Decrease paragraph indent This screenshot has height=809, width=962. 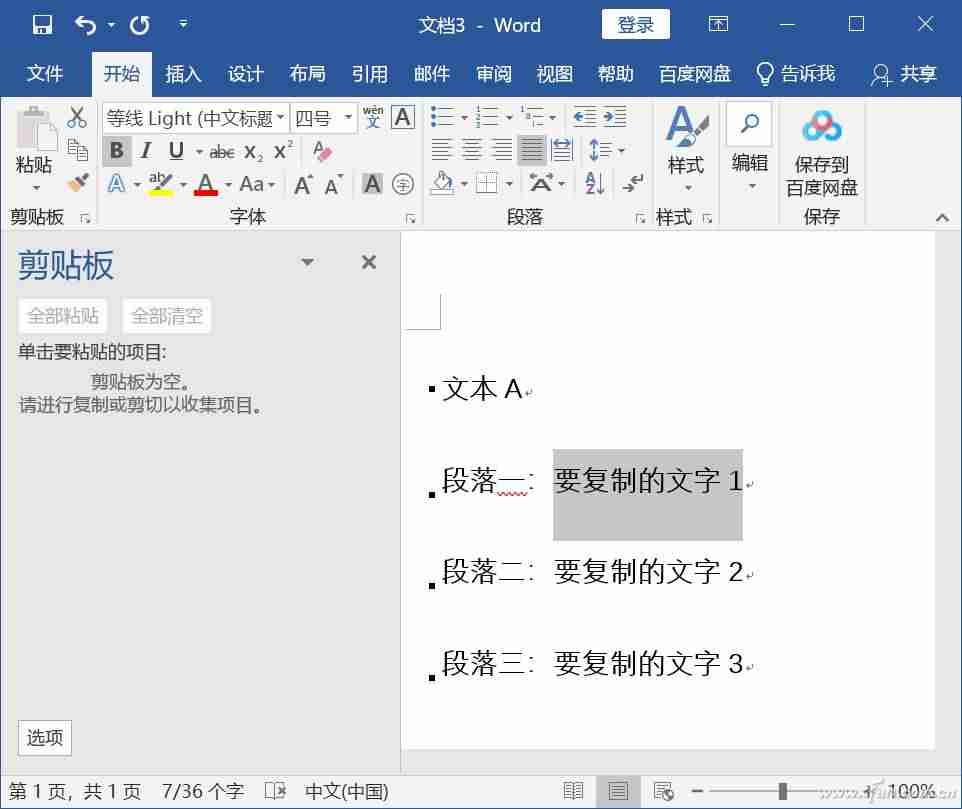pos(585,116)
